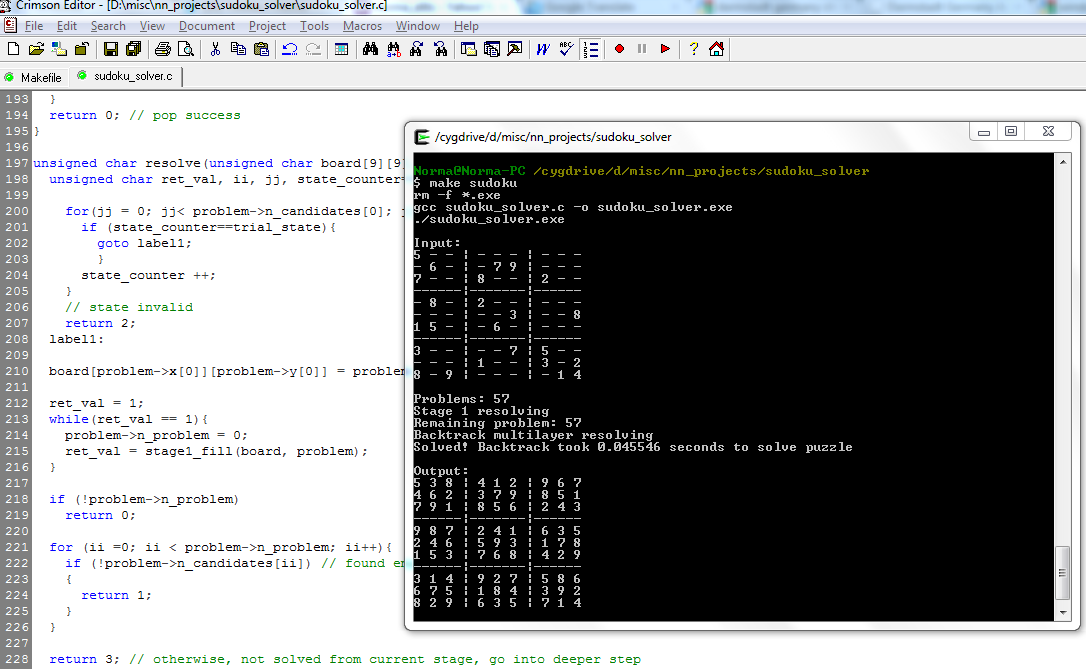Create a new document with toolbar icon
The height and width of the screenshot is (669, 1086).
(x=13, y=49)
